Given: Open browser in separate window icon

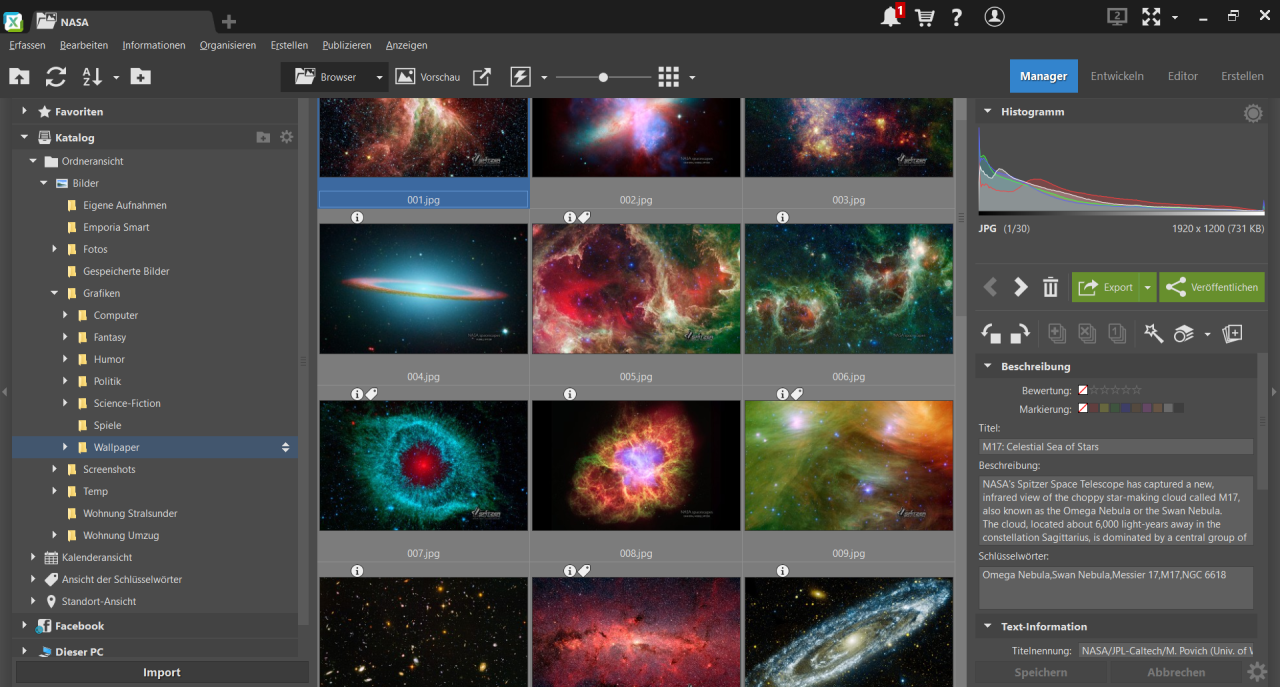Looking at the screenshot, I should [x=482, y=77].
